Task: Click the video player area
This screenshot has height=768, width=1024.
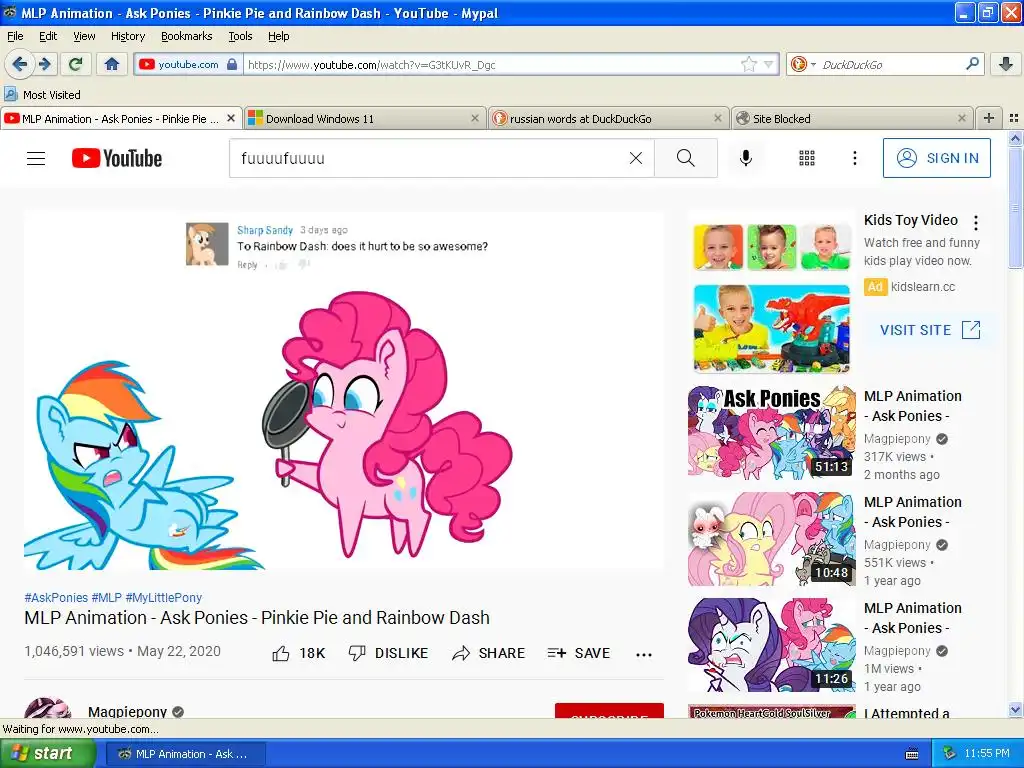Action: (344, 391)
